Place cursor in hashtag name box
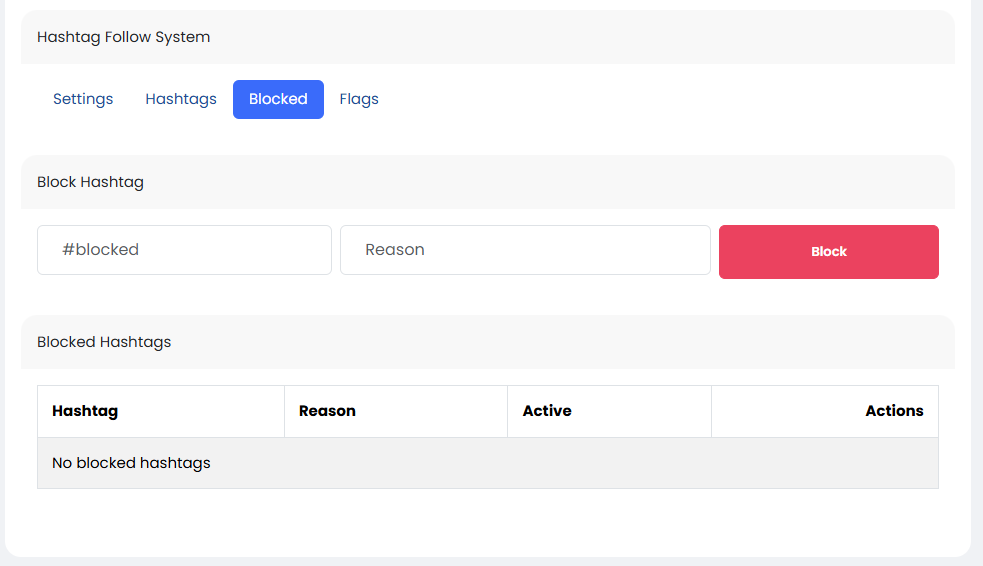The width and height of the screenshot is (983, 566). [x=184, y=250]
